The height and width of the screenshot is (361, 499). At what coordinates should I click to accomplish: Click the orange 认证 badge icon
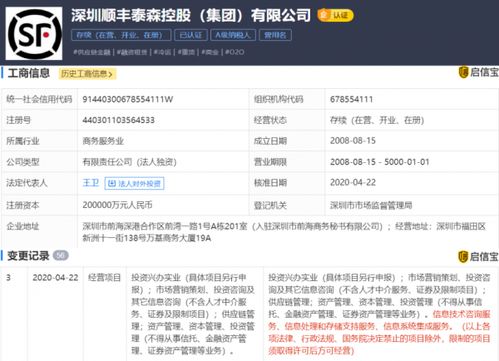click(335, 15)
